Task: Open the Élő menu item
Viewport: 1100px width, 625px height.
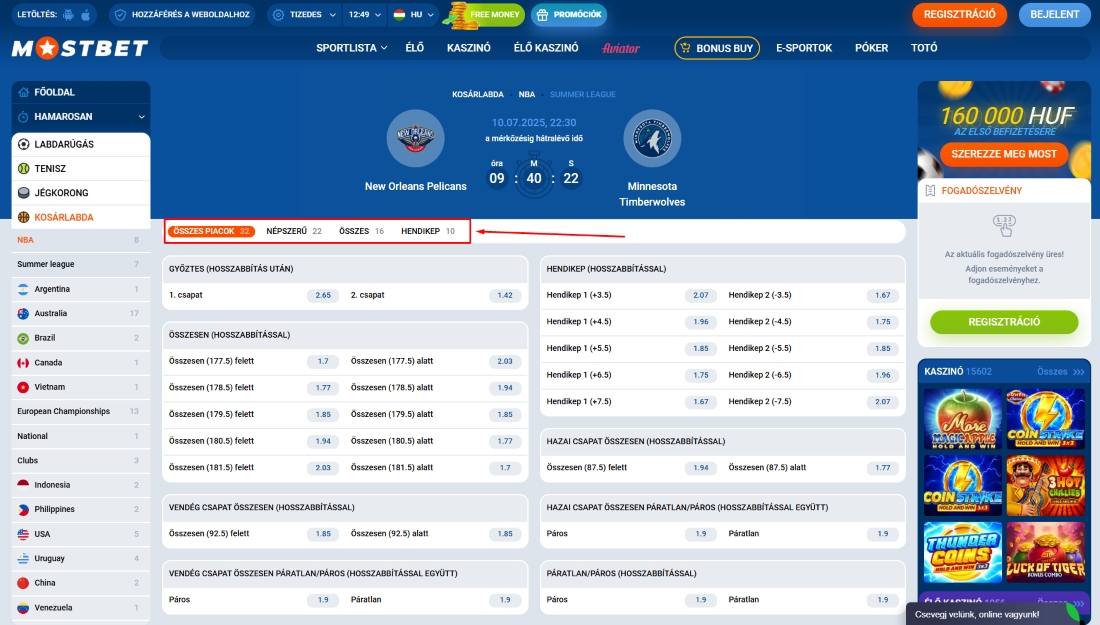Action: point(415,48)
